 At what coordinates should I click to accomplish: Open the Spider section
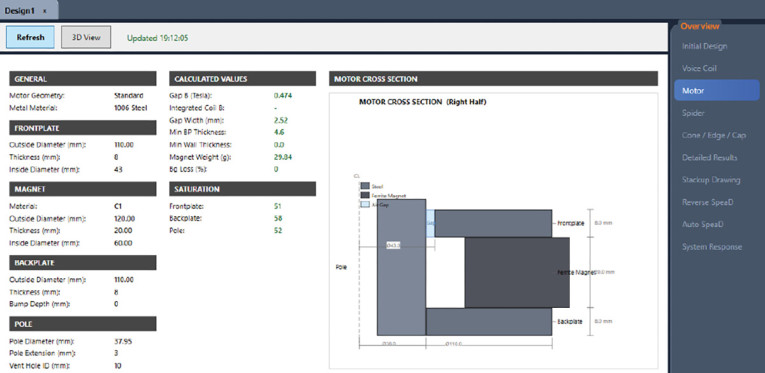pos(693,113)
